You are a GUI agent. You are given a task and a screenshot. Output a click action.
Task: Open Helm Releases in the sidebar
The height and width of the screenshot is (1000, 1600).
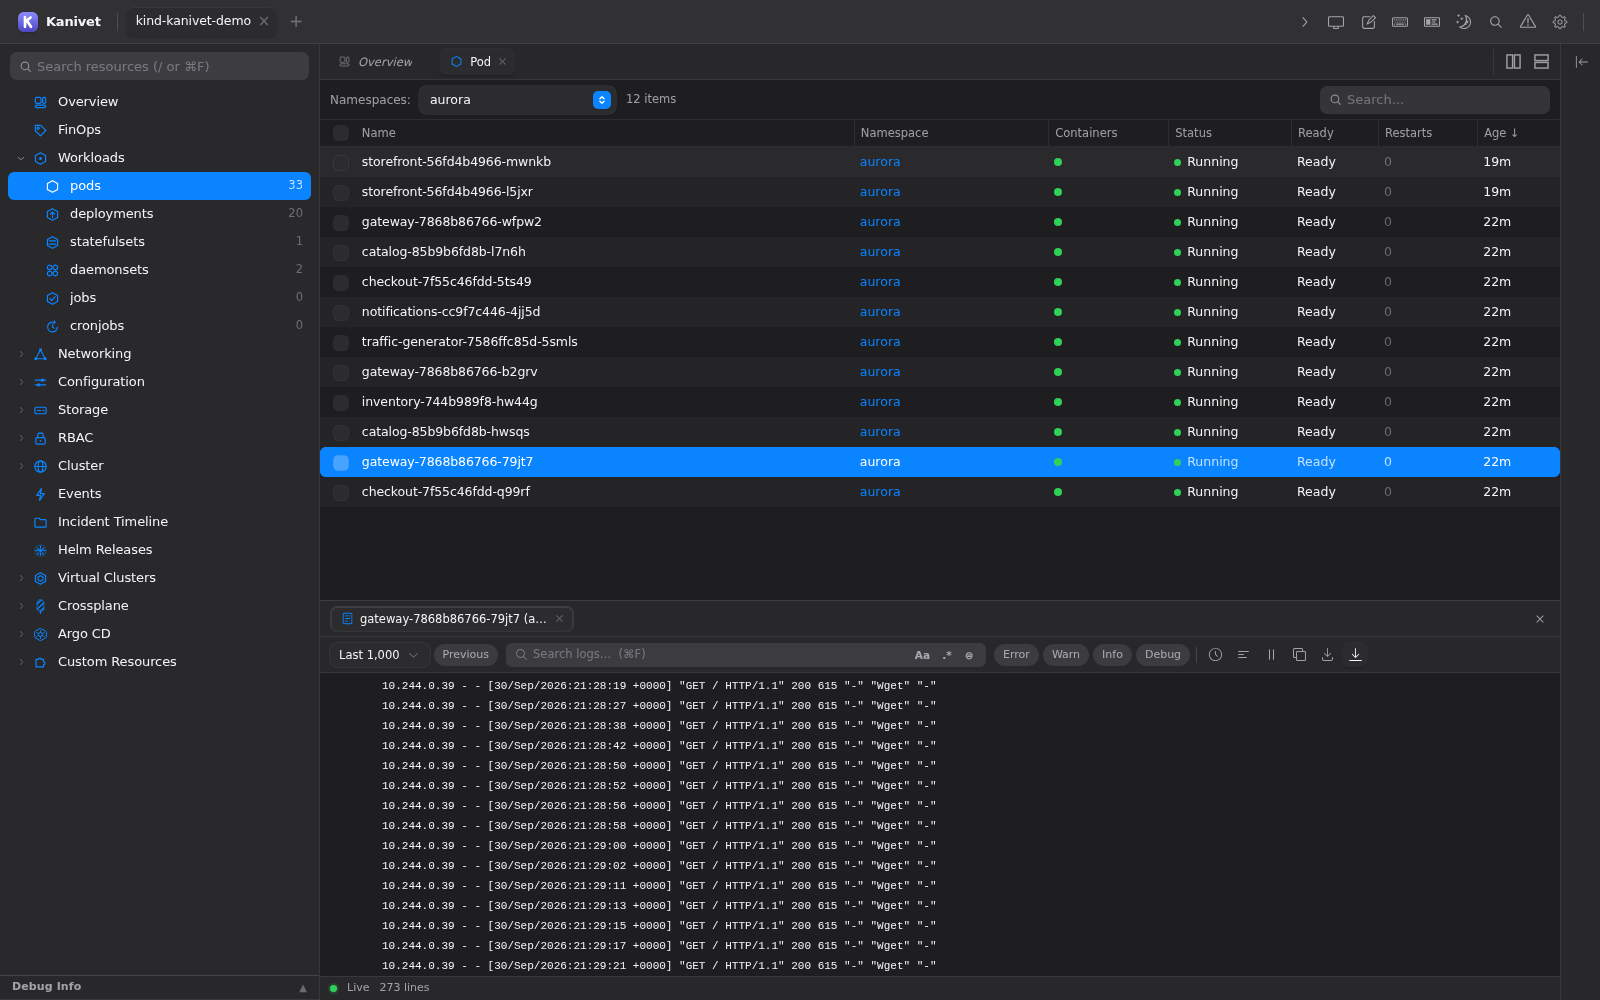(x=159, y=550)
